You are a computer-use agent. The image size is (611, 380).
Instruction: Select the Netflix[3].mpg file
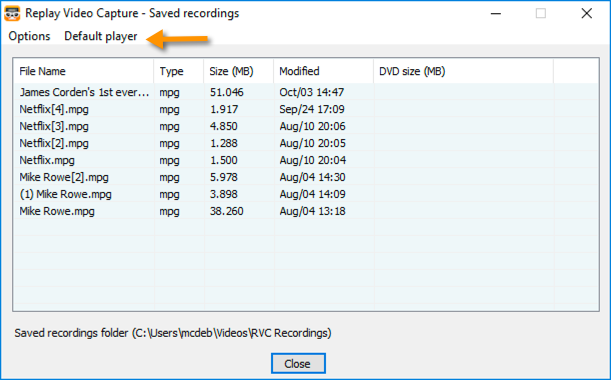(54, 126)
